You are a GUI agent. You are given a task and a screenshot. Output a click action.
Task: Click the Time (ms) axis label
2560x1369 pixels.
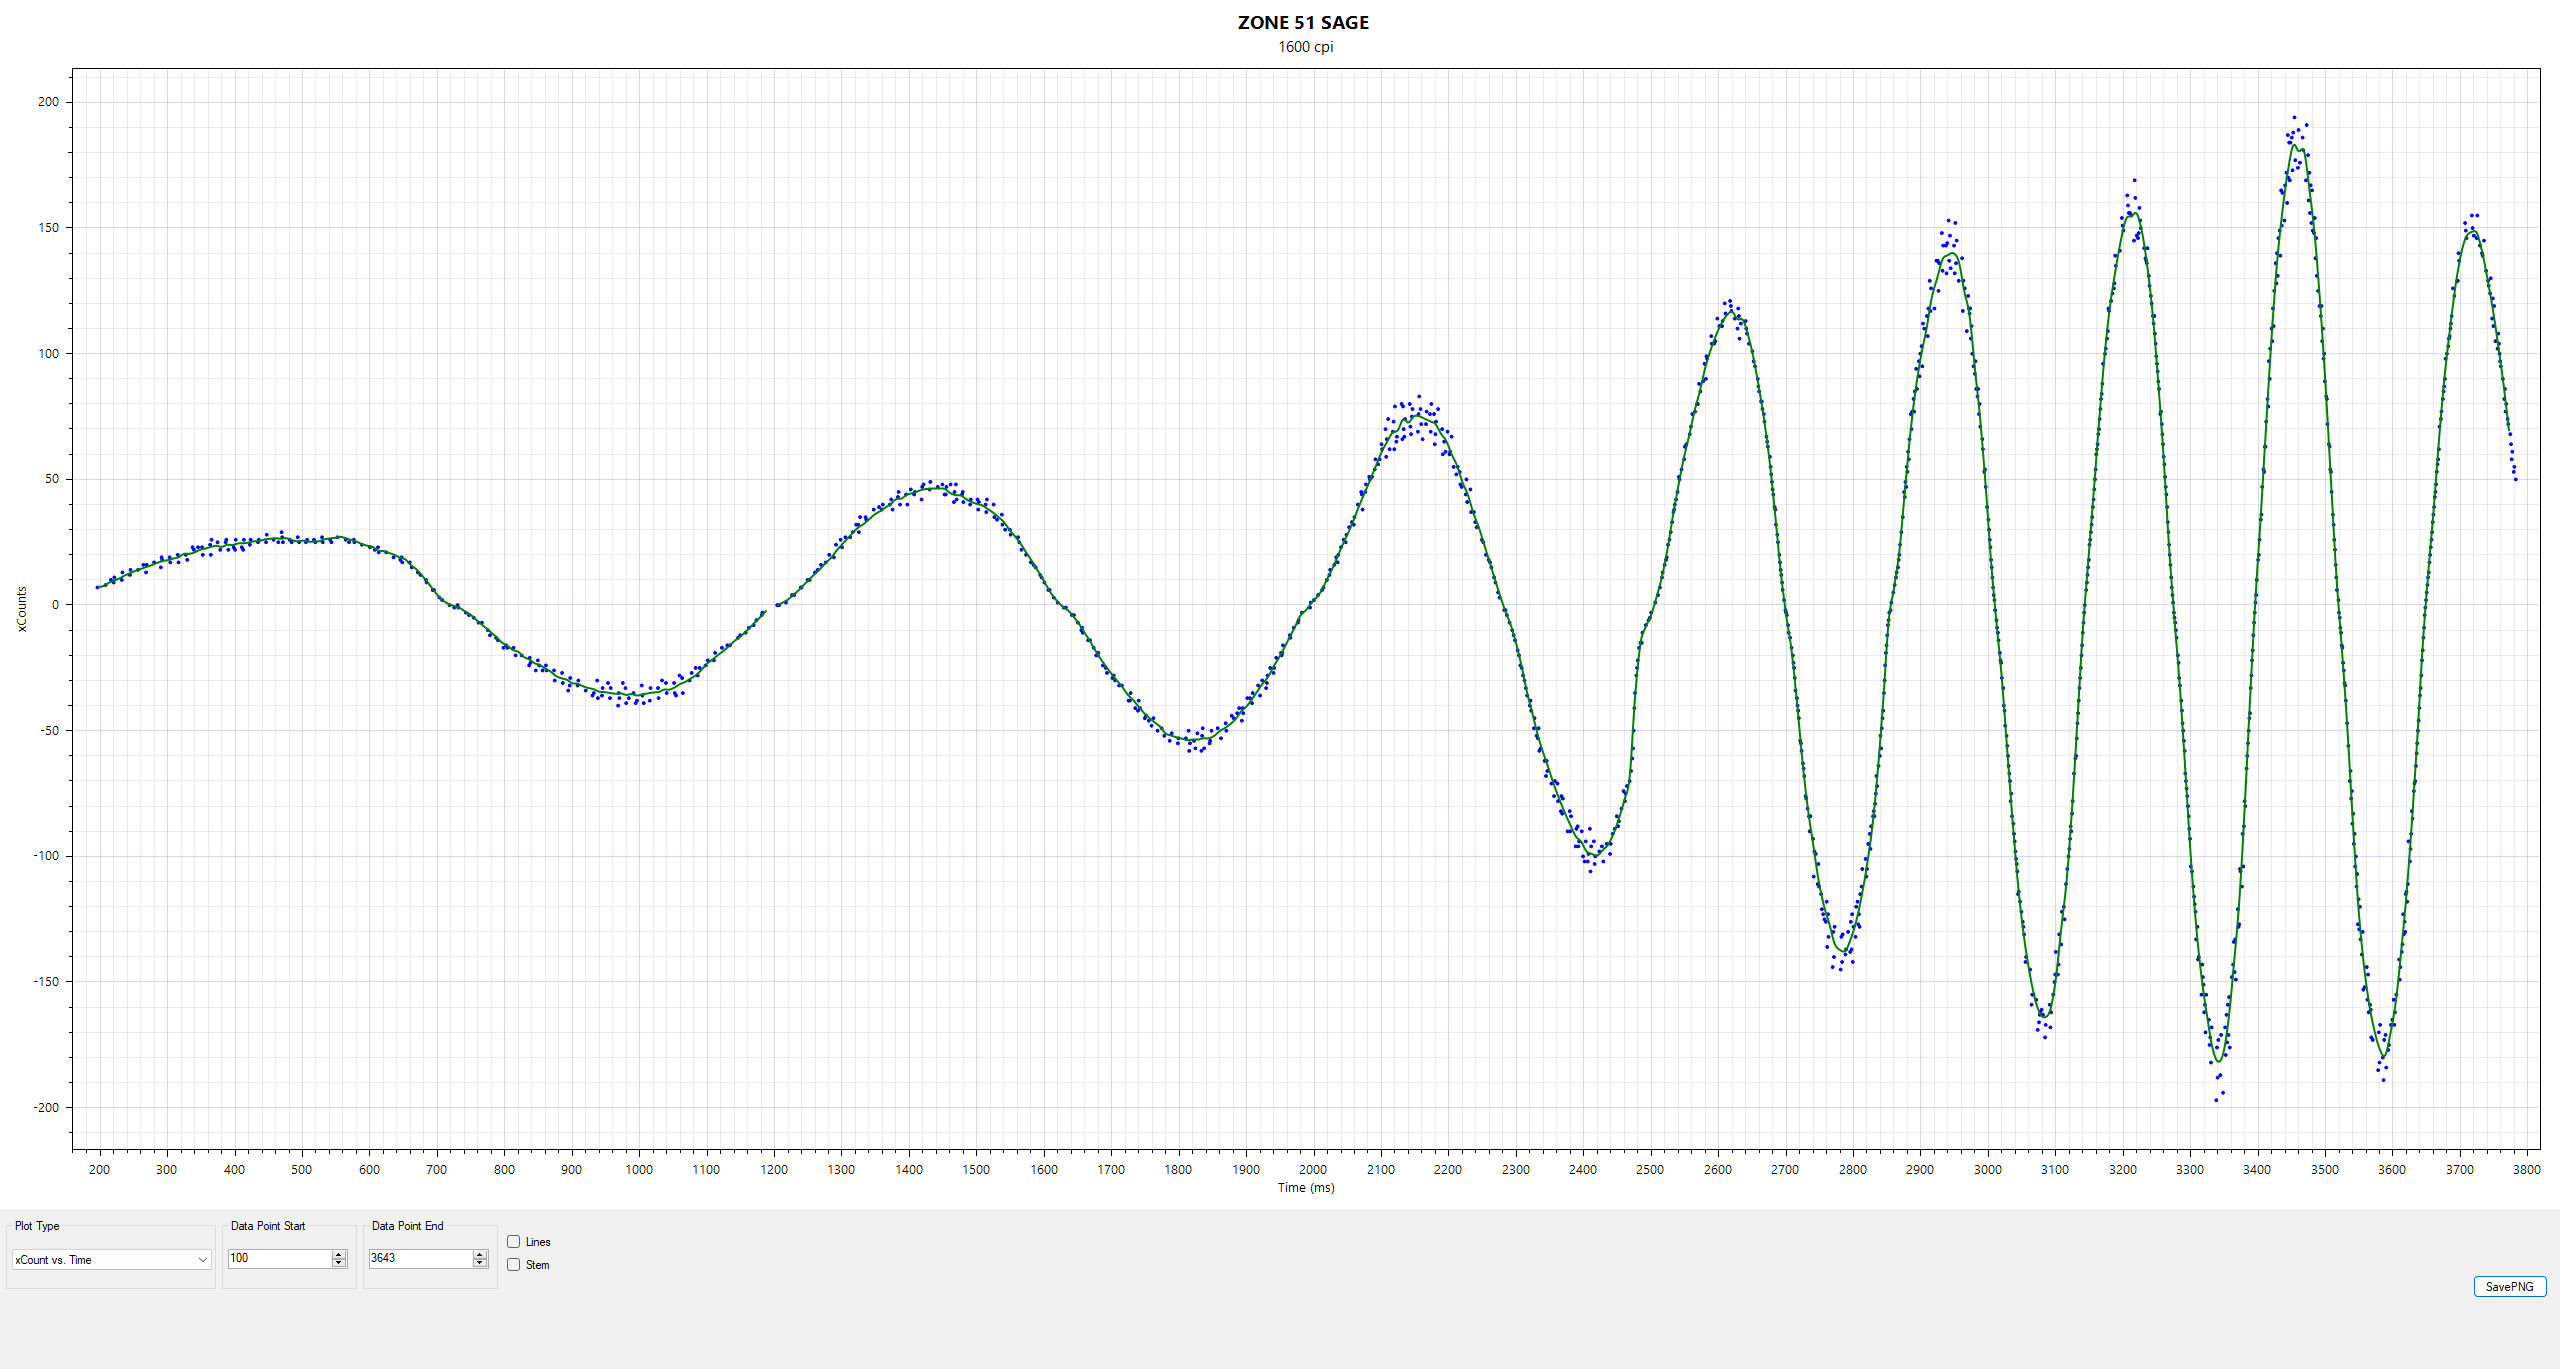click(x=1306, y=1188)
